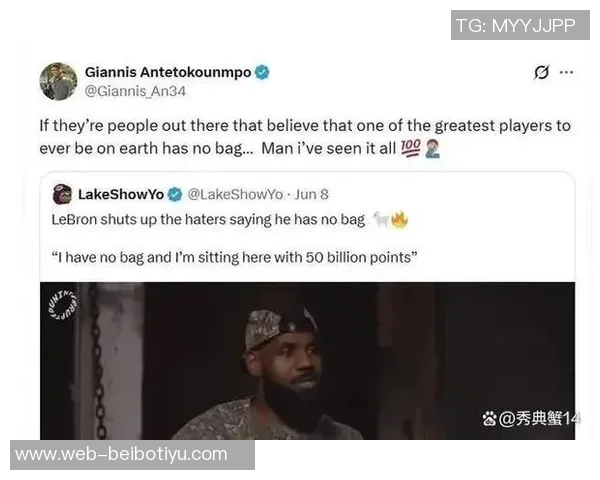Click the 100 emoji in the tweet
This screenshot has height=480, width=600.
coord(411,147)
